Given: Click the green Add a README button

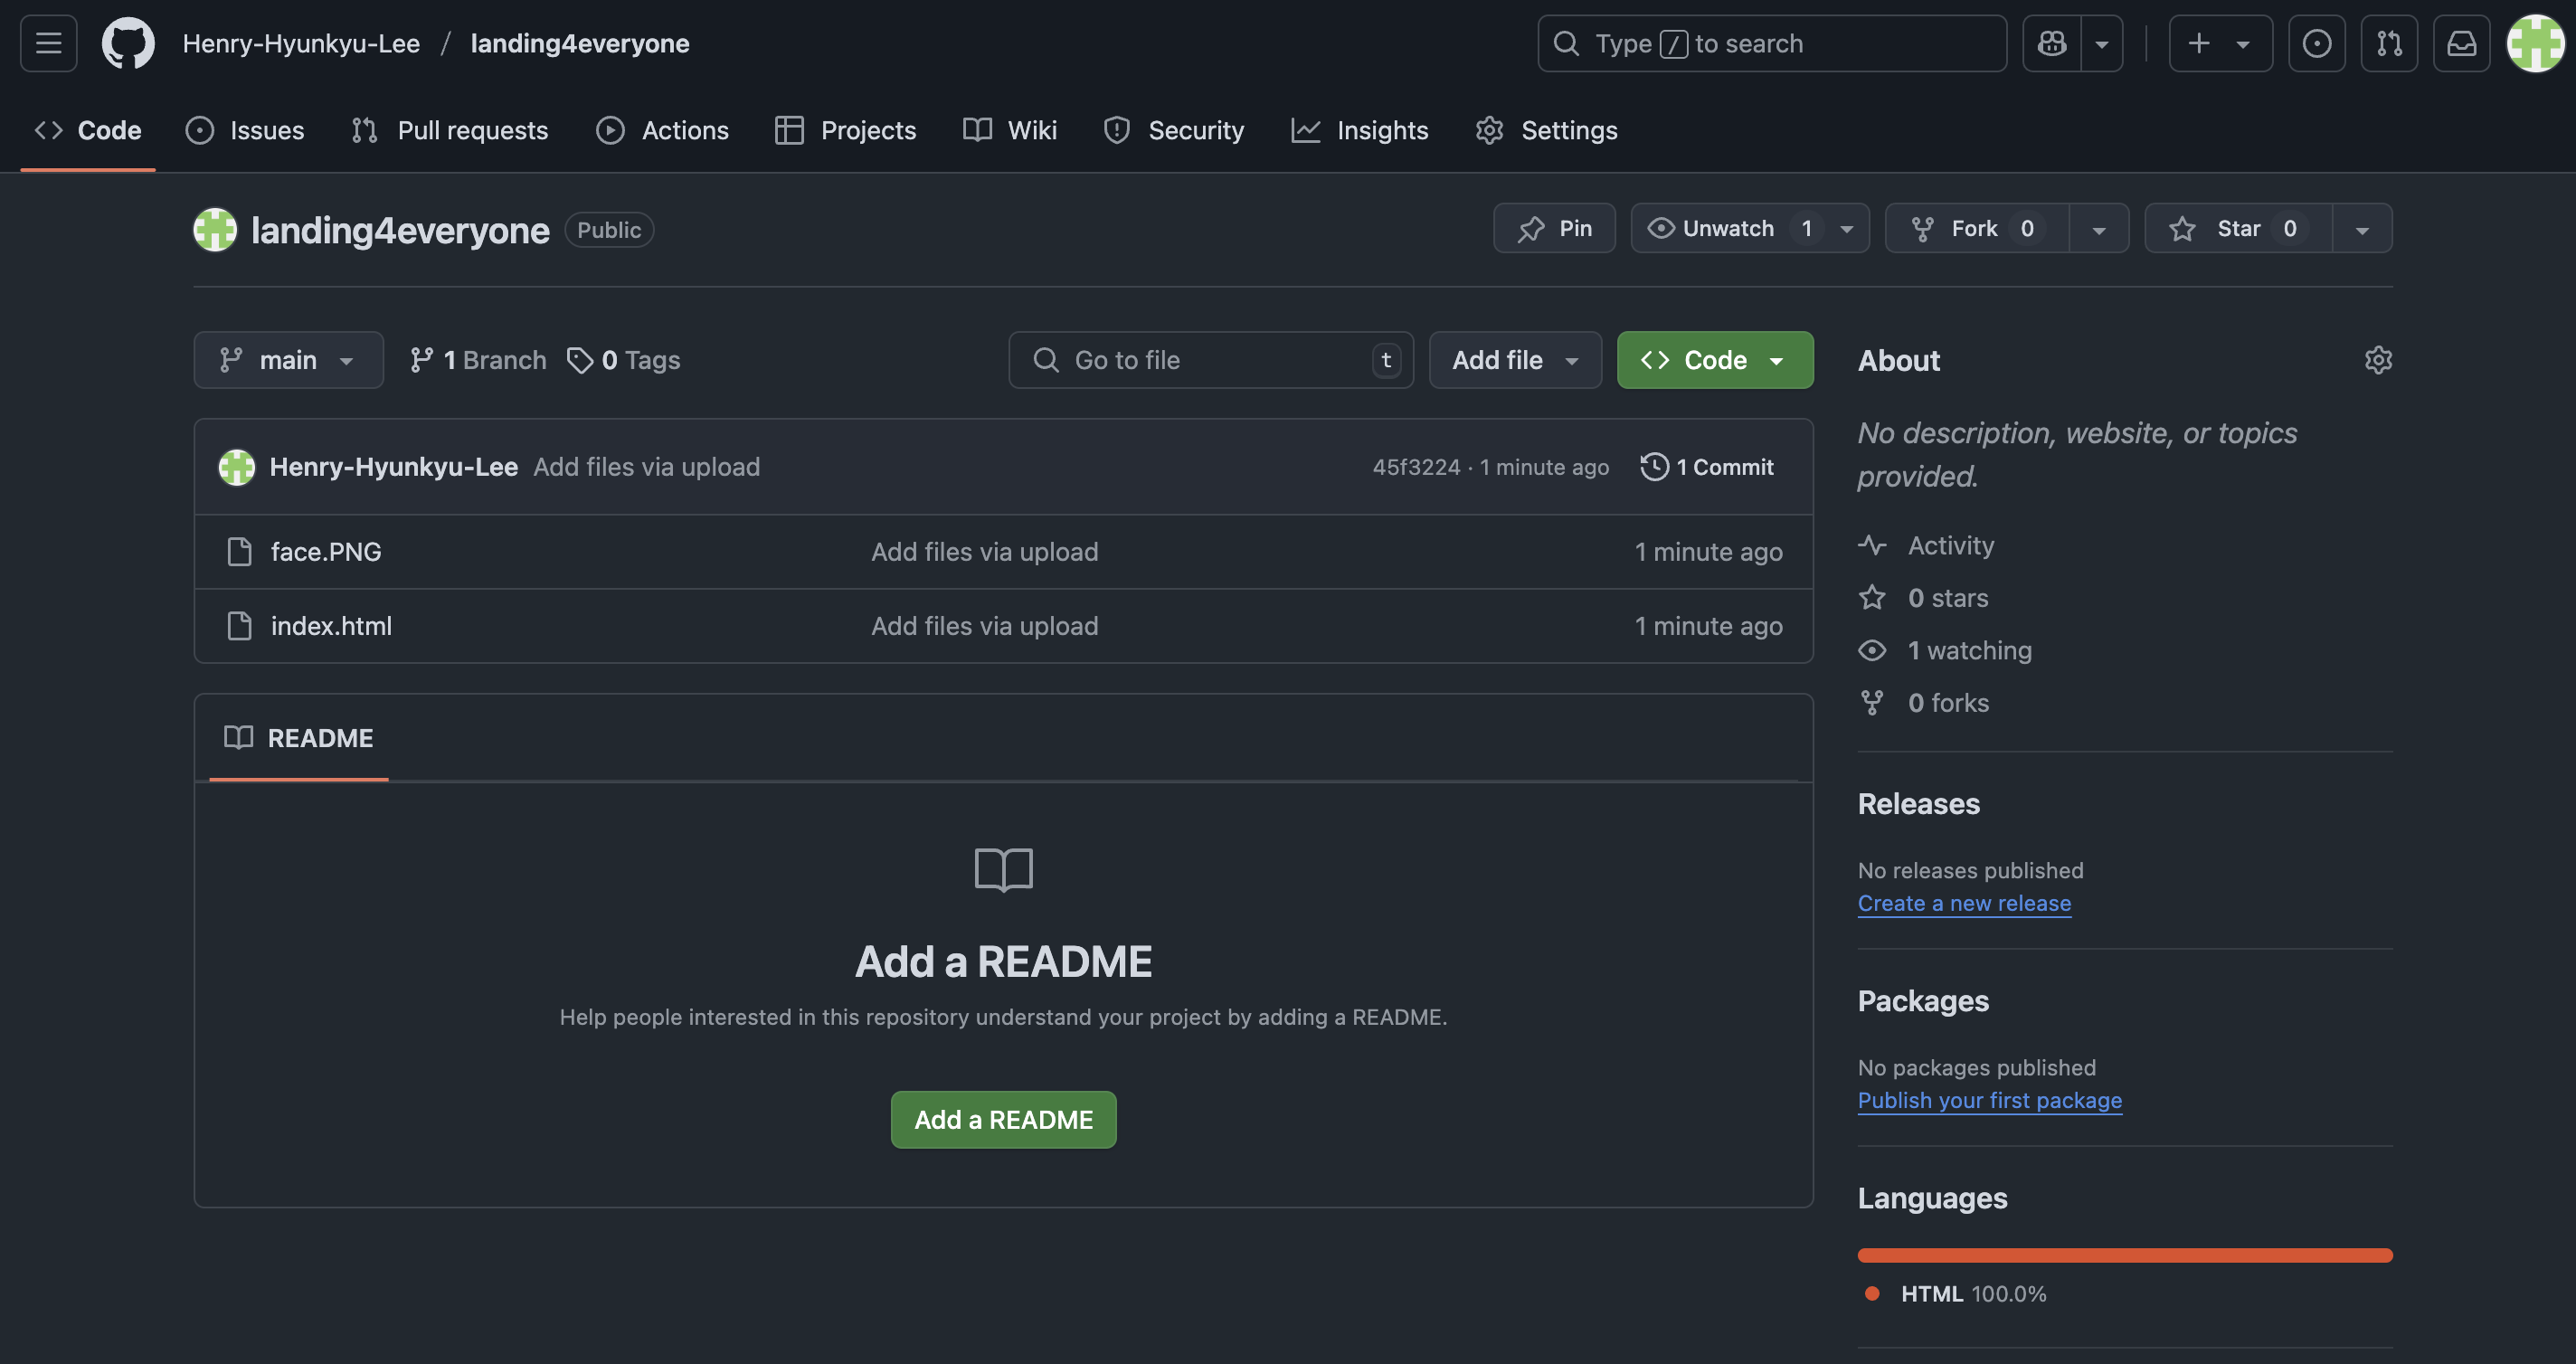Looking at the screenshot, I should (x=1003, y=1120).
